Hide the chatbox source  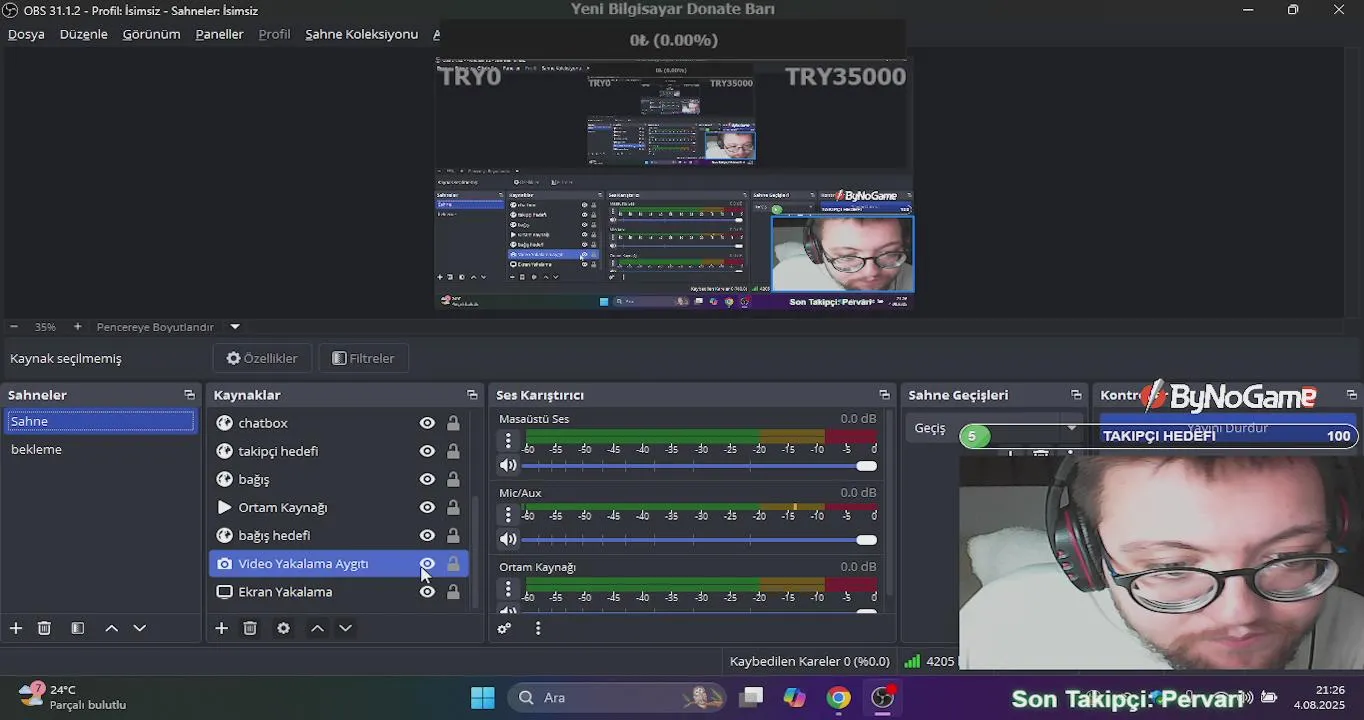point(427,423)
